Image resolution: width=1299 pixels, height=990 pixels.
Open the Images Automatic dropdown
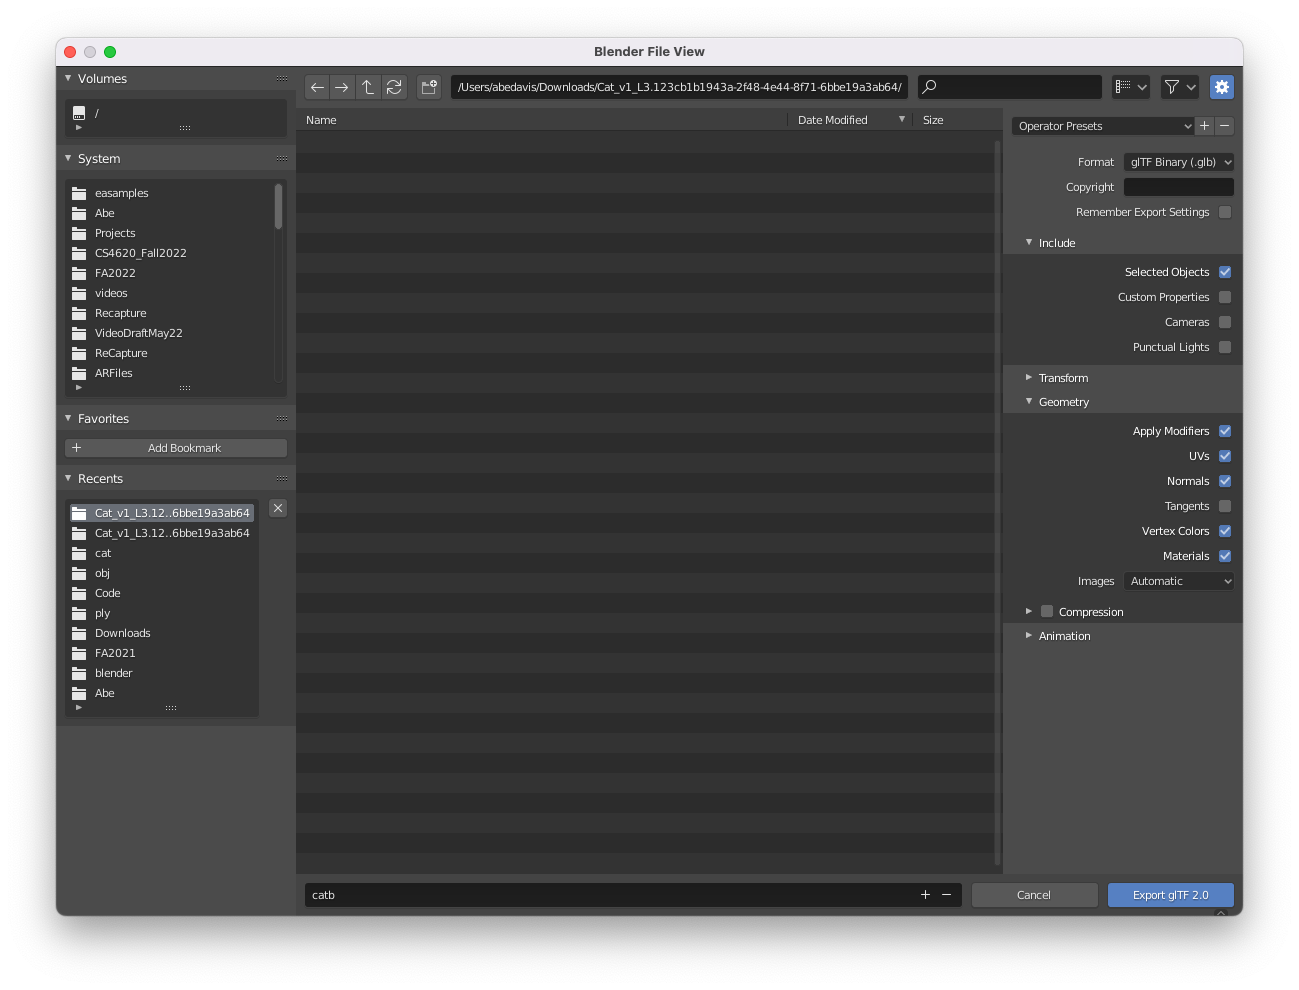(1179, 581)
